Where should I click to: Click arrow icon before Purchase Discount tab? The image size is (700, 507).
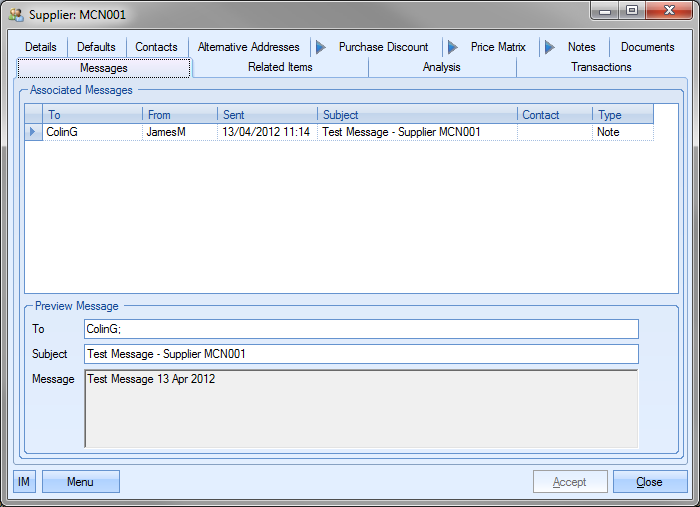[x=320, y=47]
